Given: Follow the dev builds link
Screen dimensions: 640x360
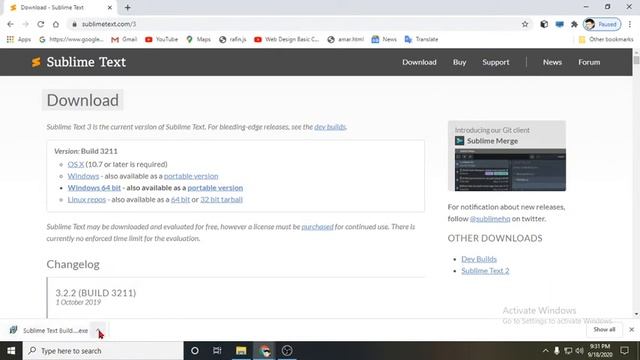Looking at the screenshot, I should pyautogui.click(x=330, y=127).
